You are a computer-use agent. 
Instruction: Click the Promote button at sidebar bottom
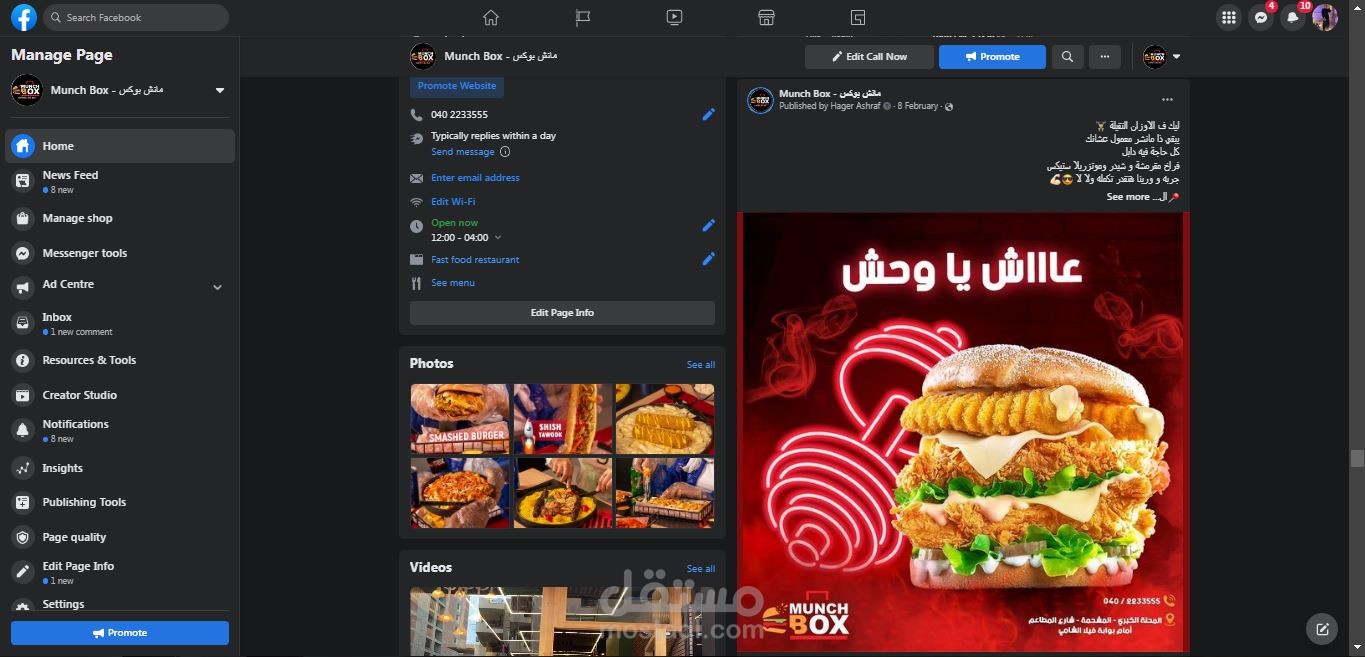120,633
